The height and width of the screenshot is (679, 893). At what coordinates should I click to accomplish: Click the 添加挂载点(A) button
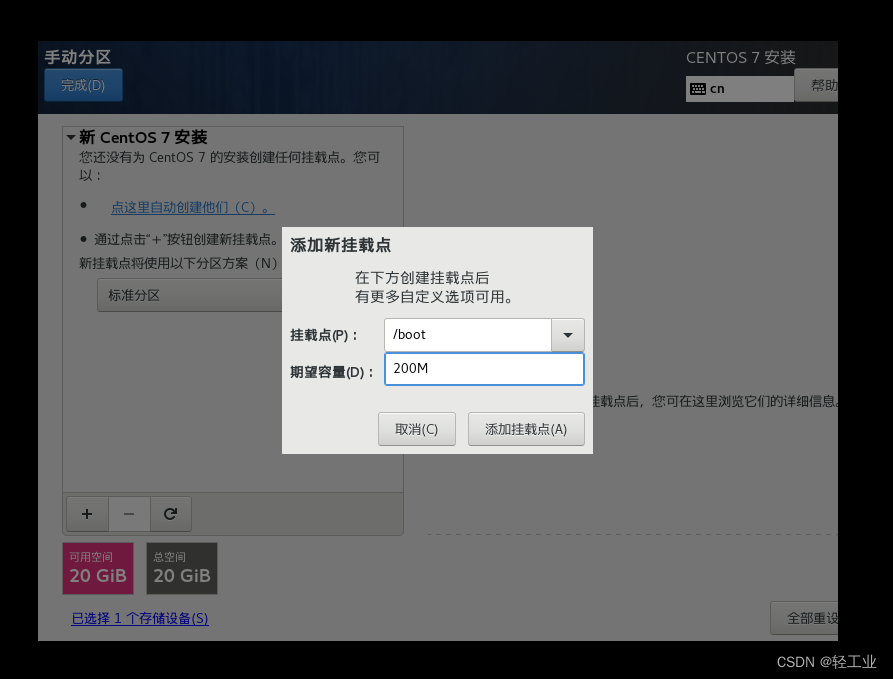(526, 429)
